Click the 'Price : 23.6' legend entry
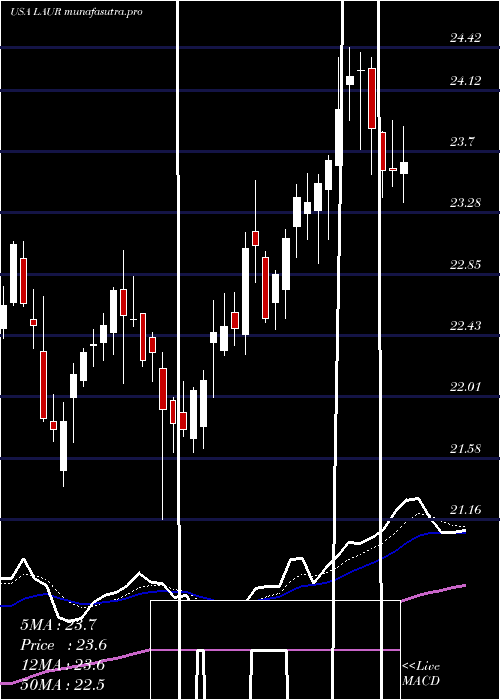The height and width of the screenshot is (700, 500). (x=63, y=645)
